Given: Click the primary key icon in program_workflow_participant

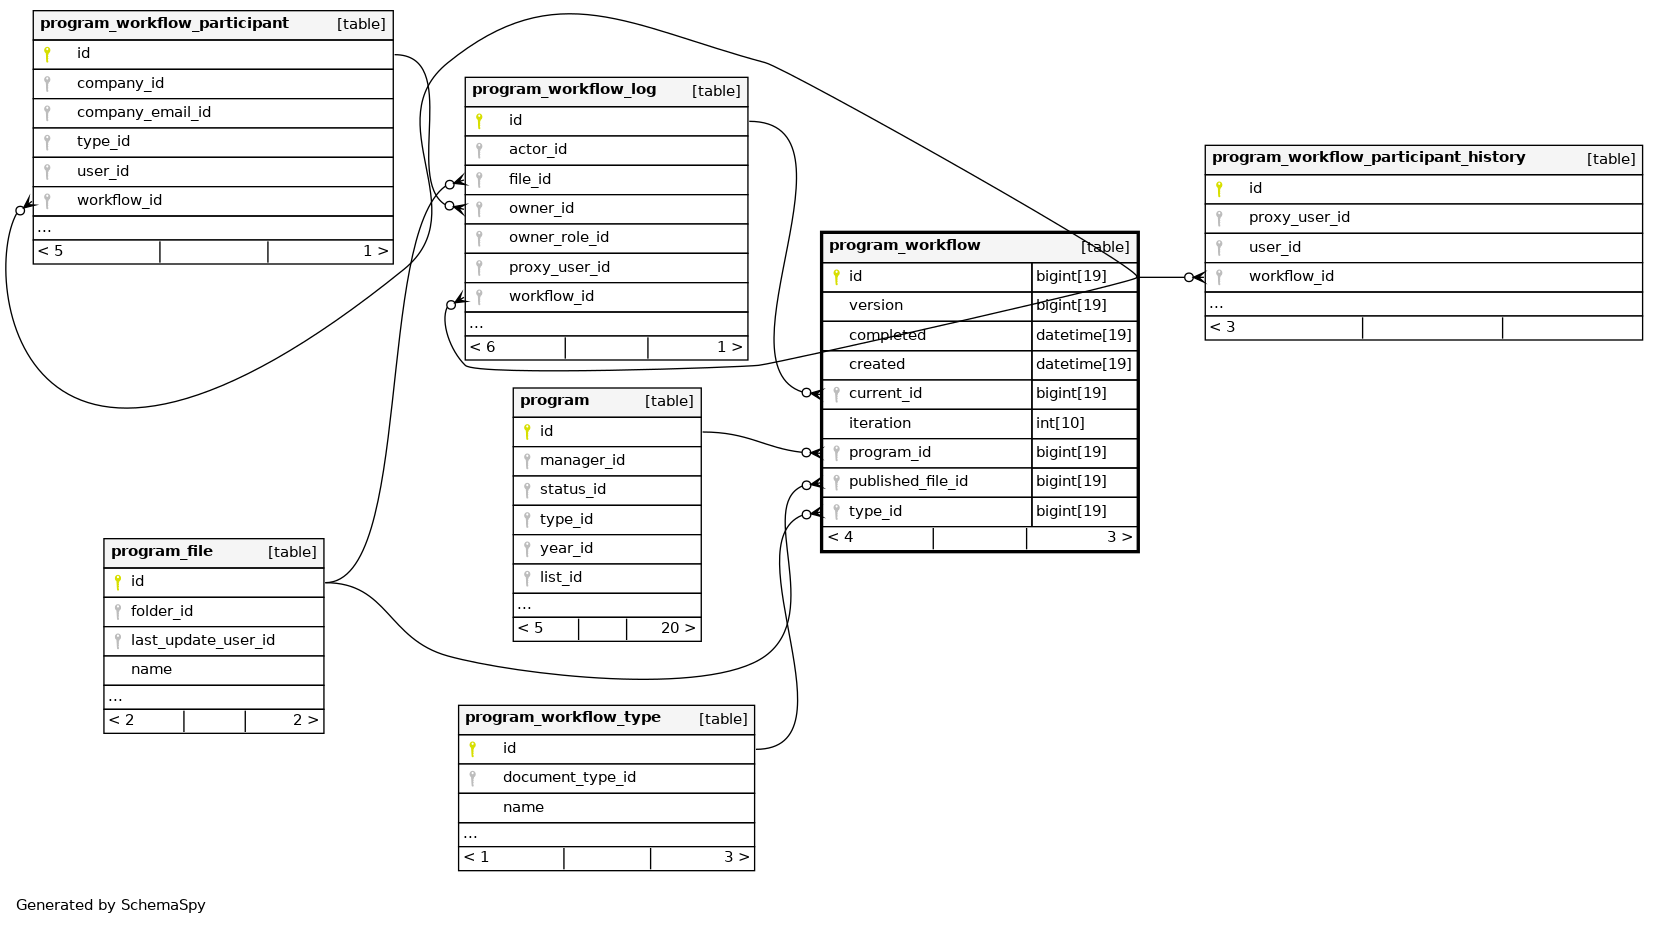Looking at the screenshot, I should tap(47, 54).
